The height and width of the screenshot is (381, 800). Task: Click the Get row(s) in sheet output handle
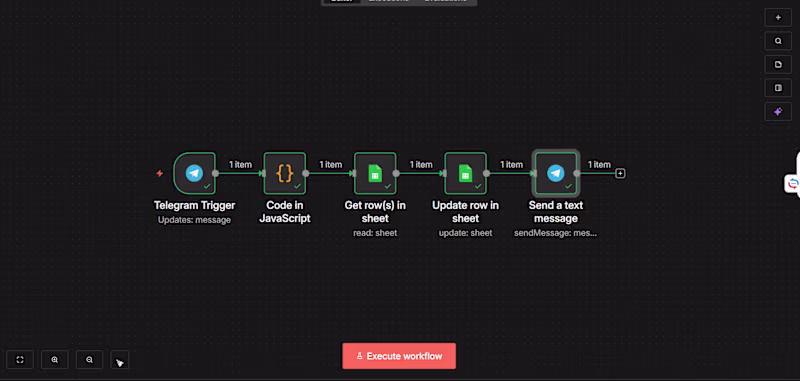(x=396, y=173)
